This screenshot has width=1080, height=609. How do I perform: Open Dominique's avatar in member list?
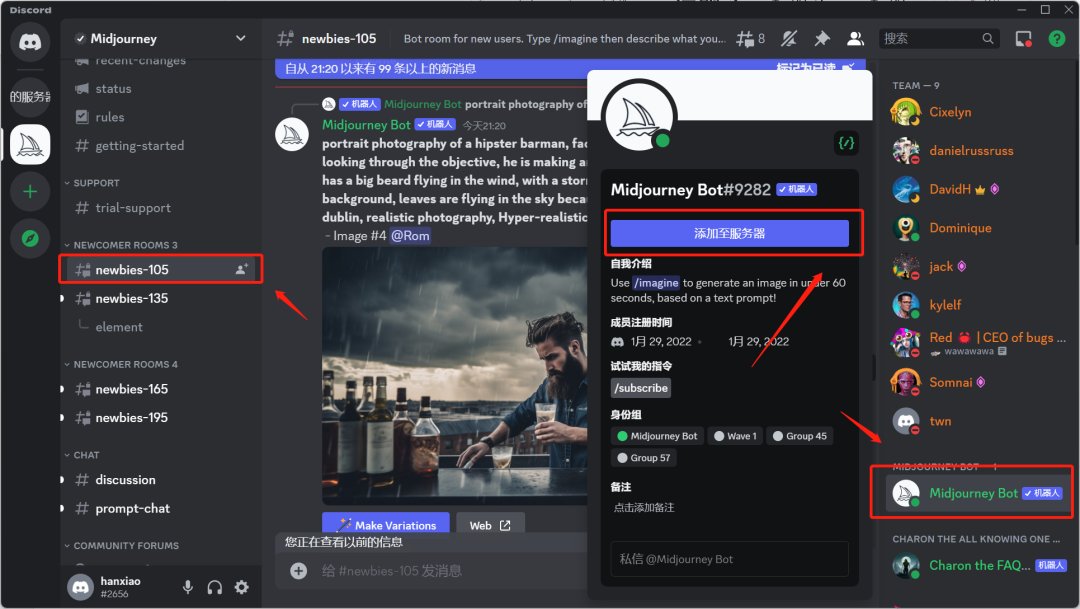pos(906,228)
